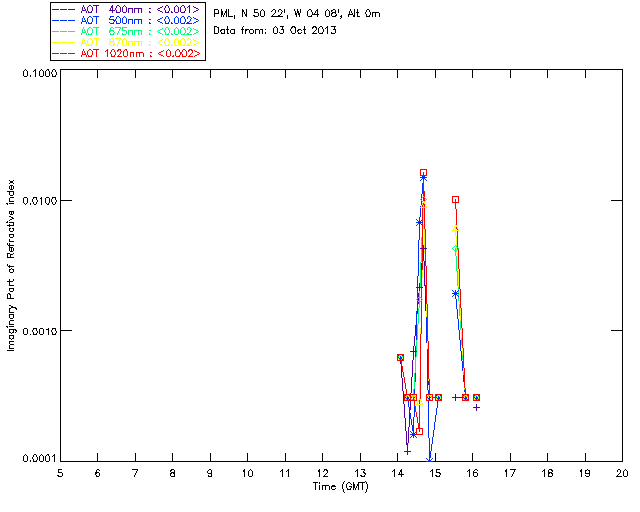
Task: Click the highest red square data marker
Action: point(424,173)
